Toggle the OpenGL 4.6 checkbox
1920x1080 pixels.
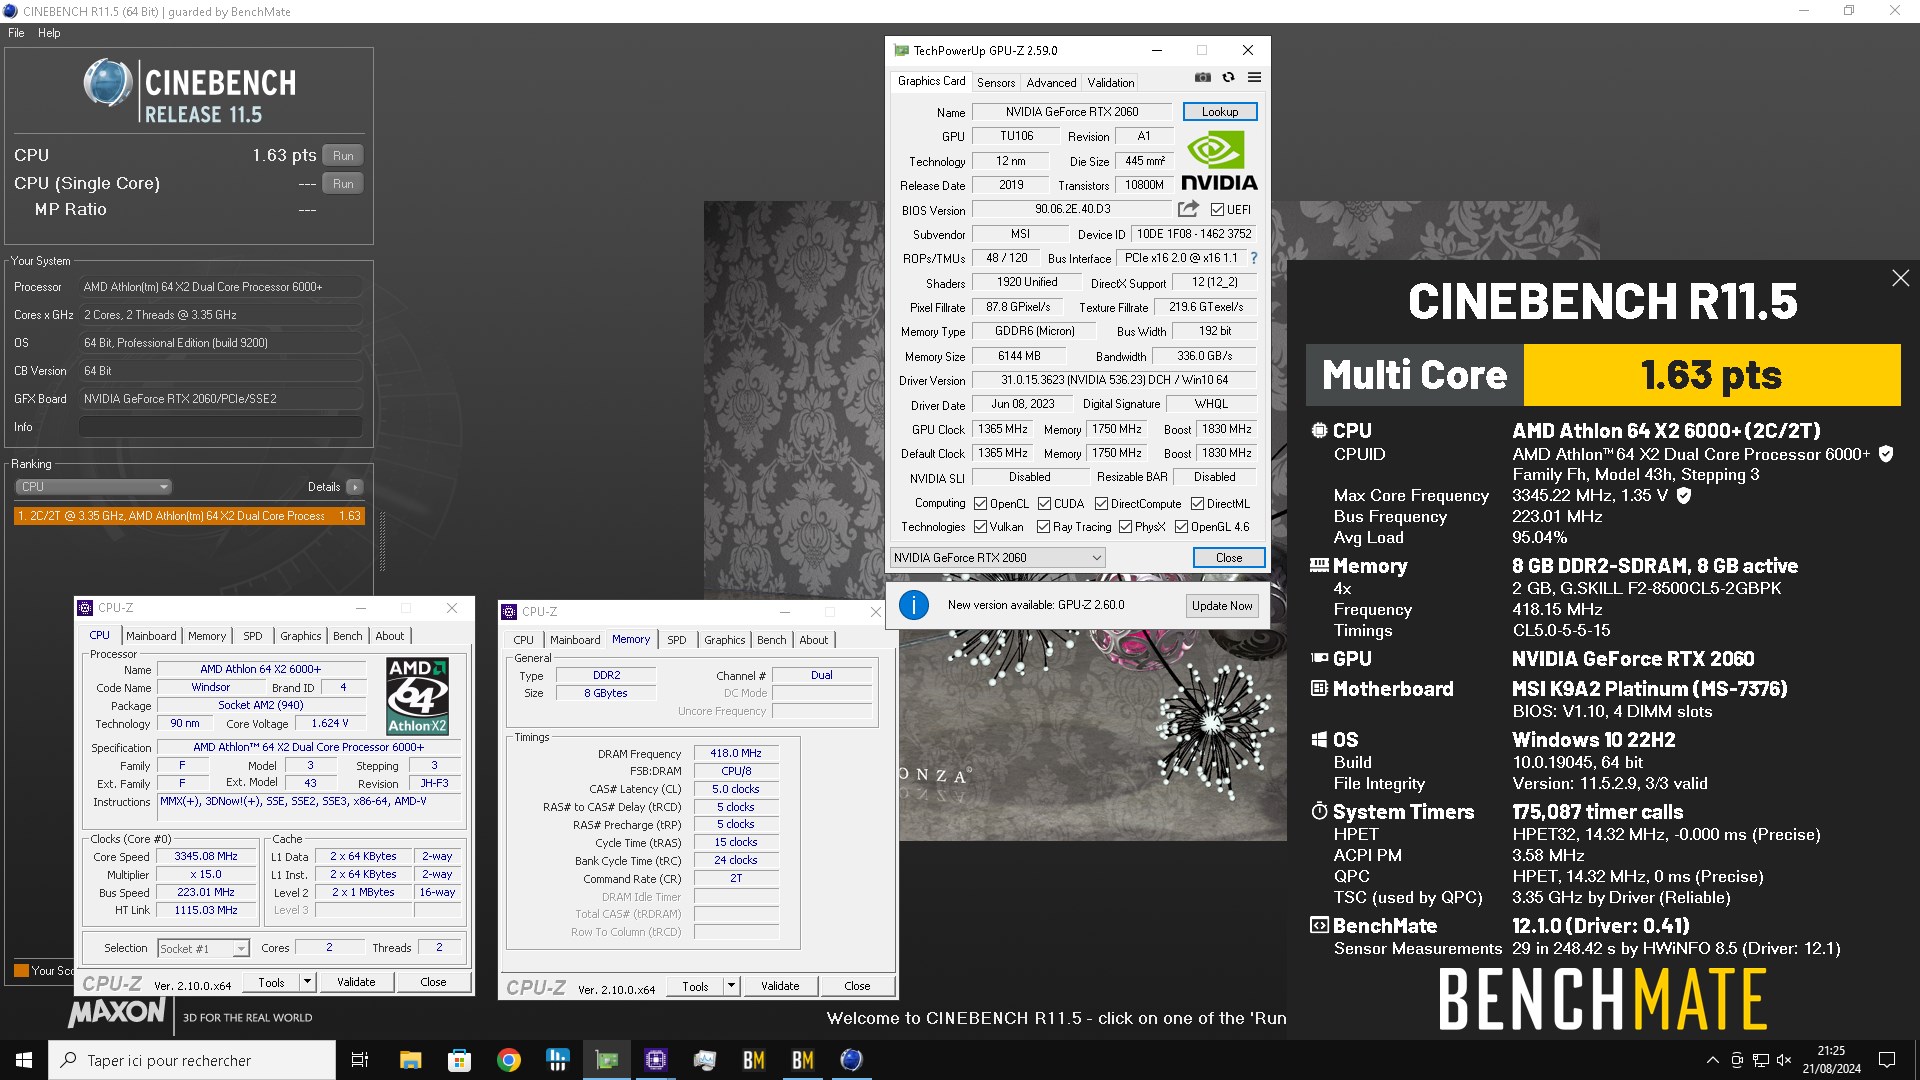pos(1181,527)
